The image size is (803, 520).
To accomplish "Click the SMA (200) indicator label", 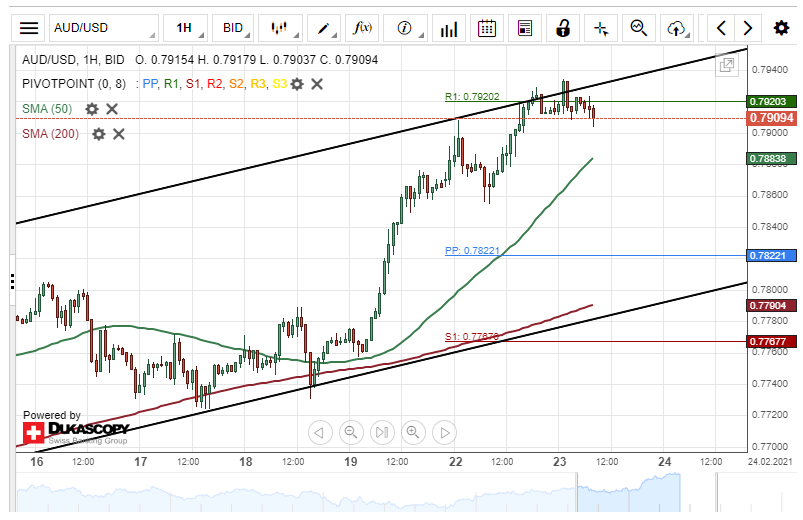I will click(50, 134).
